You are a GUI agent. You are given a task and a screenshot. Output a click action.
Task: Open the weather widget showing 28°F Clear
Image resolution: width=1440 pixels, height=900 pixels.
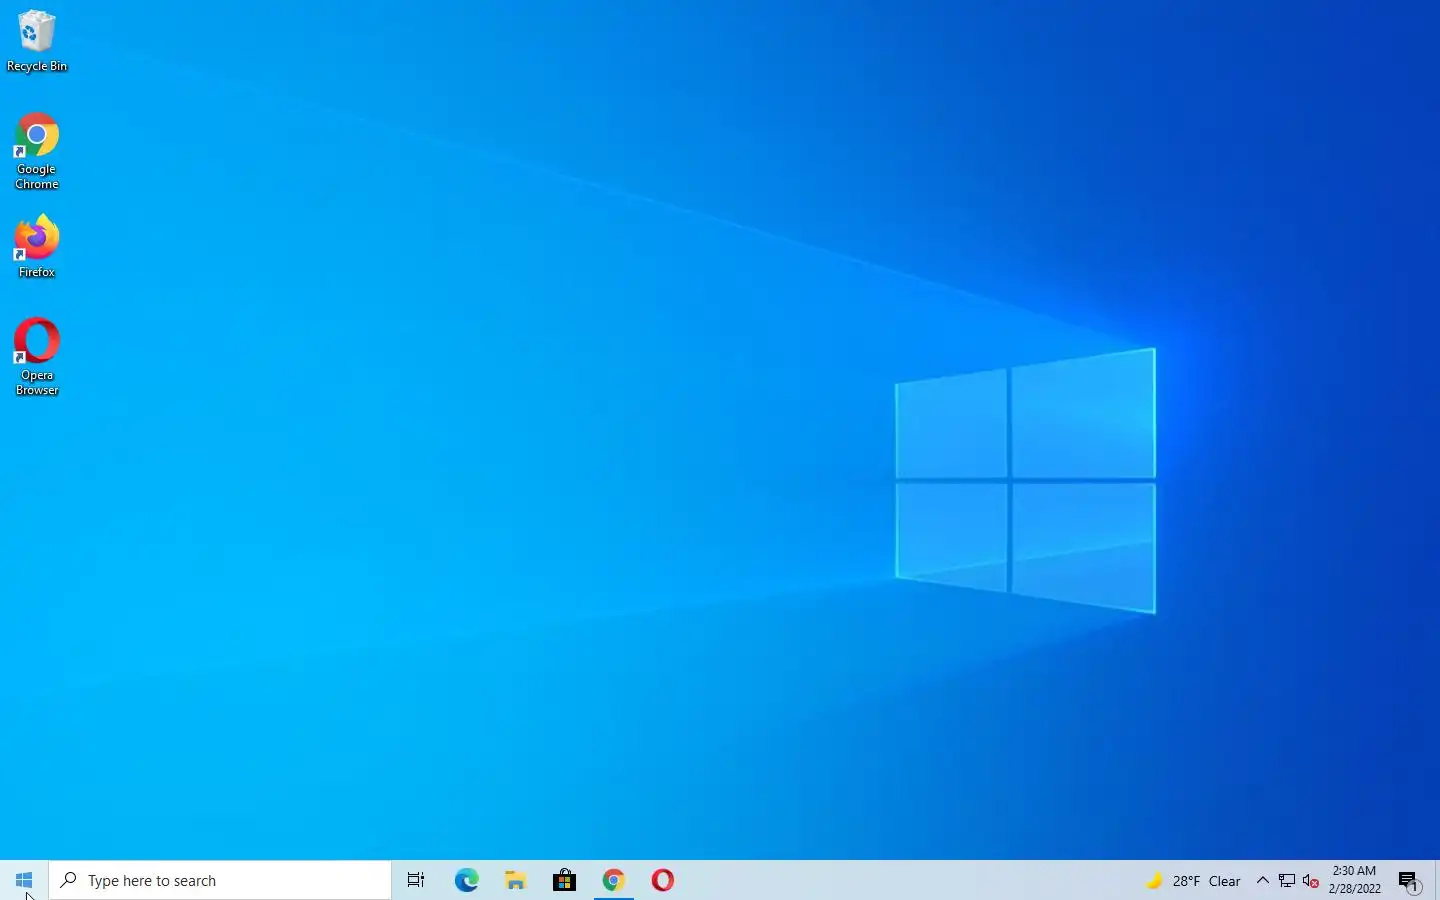1193,881
